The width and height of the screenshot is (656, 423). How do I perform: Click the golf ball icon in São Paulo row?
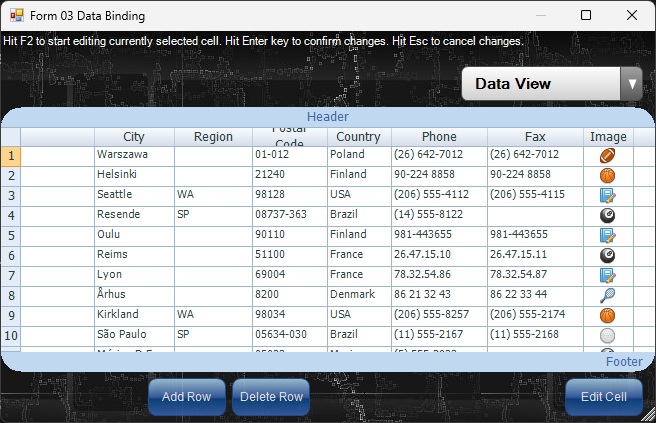click(x=607, y=335)
